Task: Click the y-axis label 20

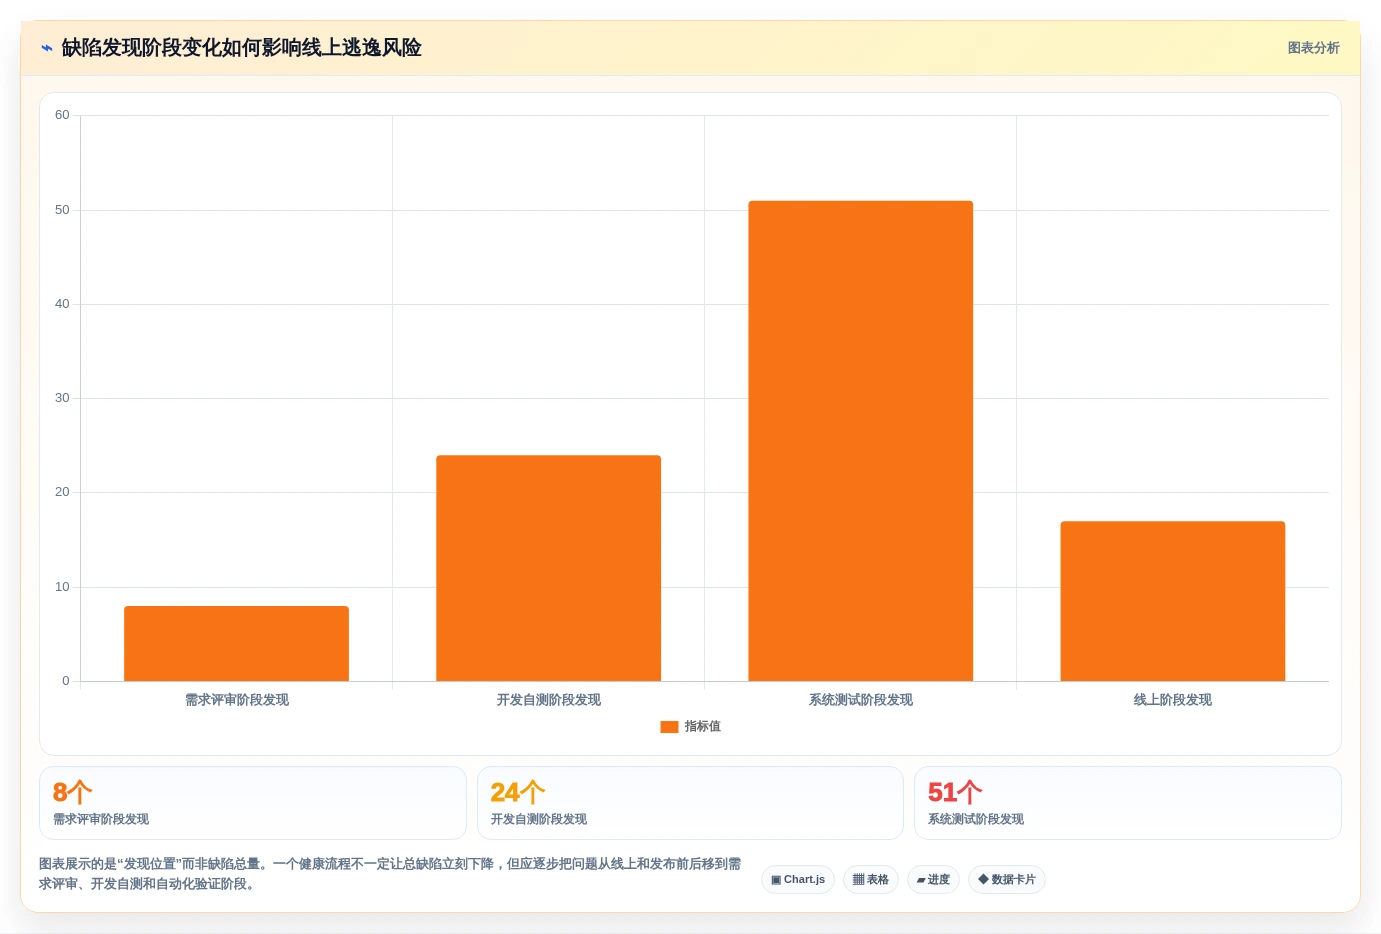Action: pyautogui.click(x=62, y=492)
